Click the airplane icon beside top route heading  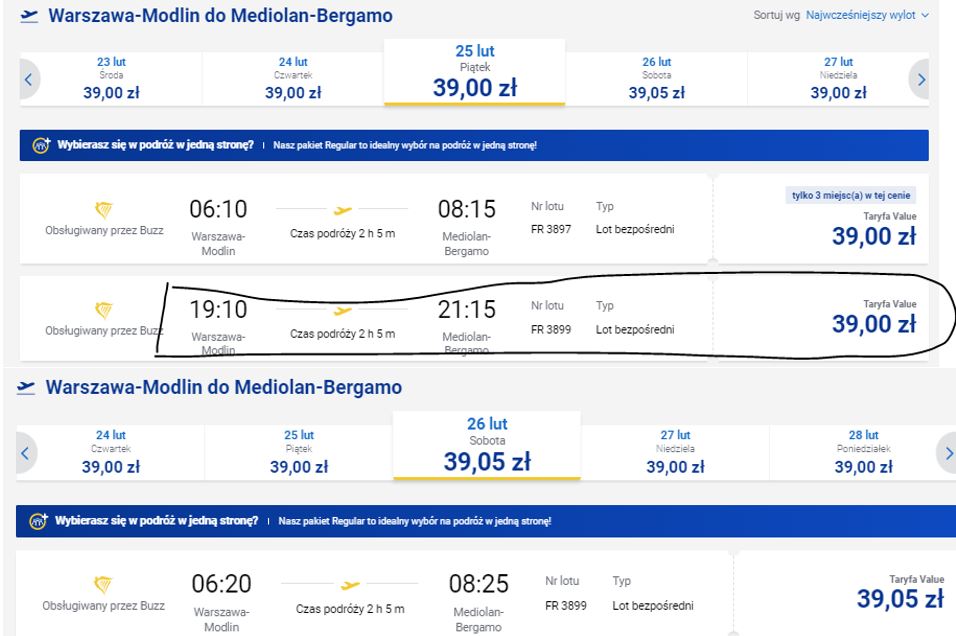coord(29,16)
